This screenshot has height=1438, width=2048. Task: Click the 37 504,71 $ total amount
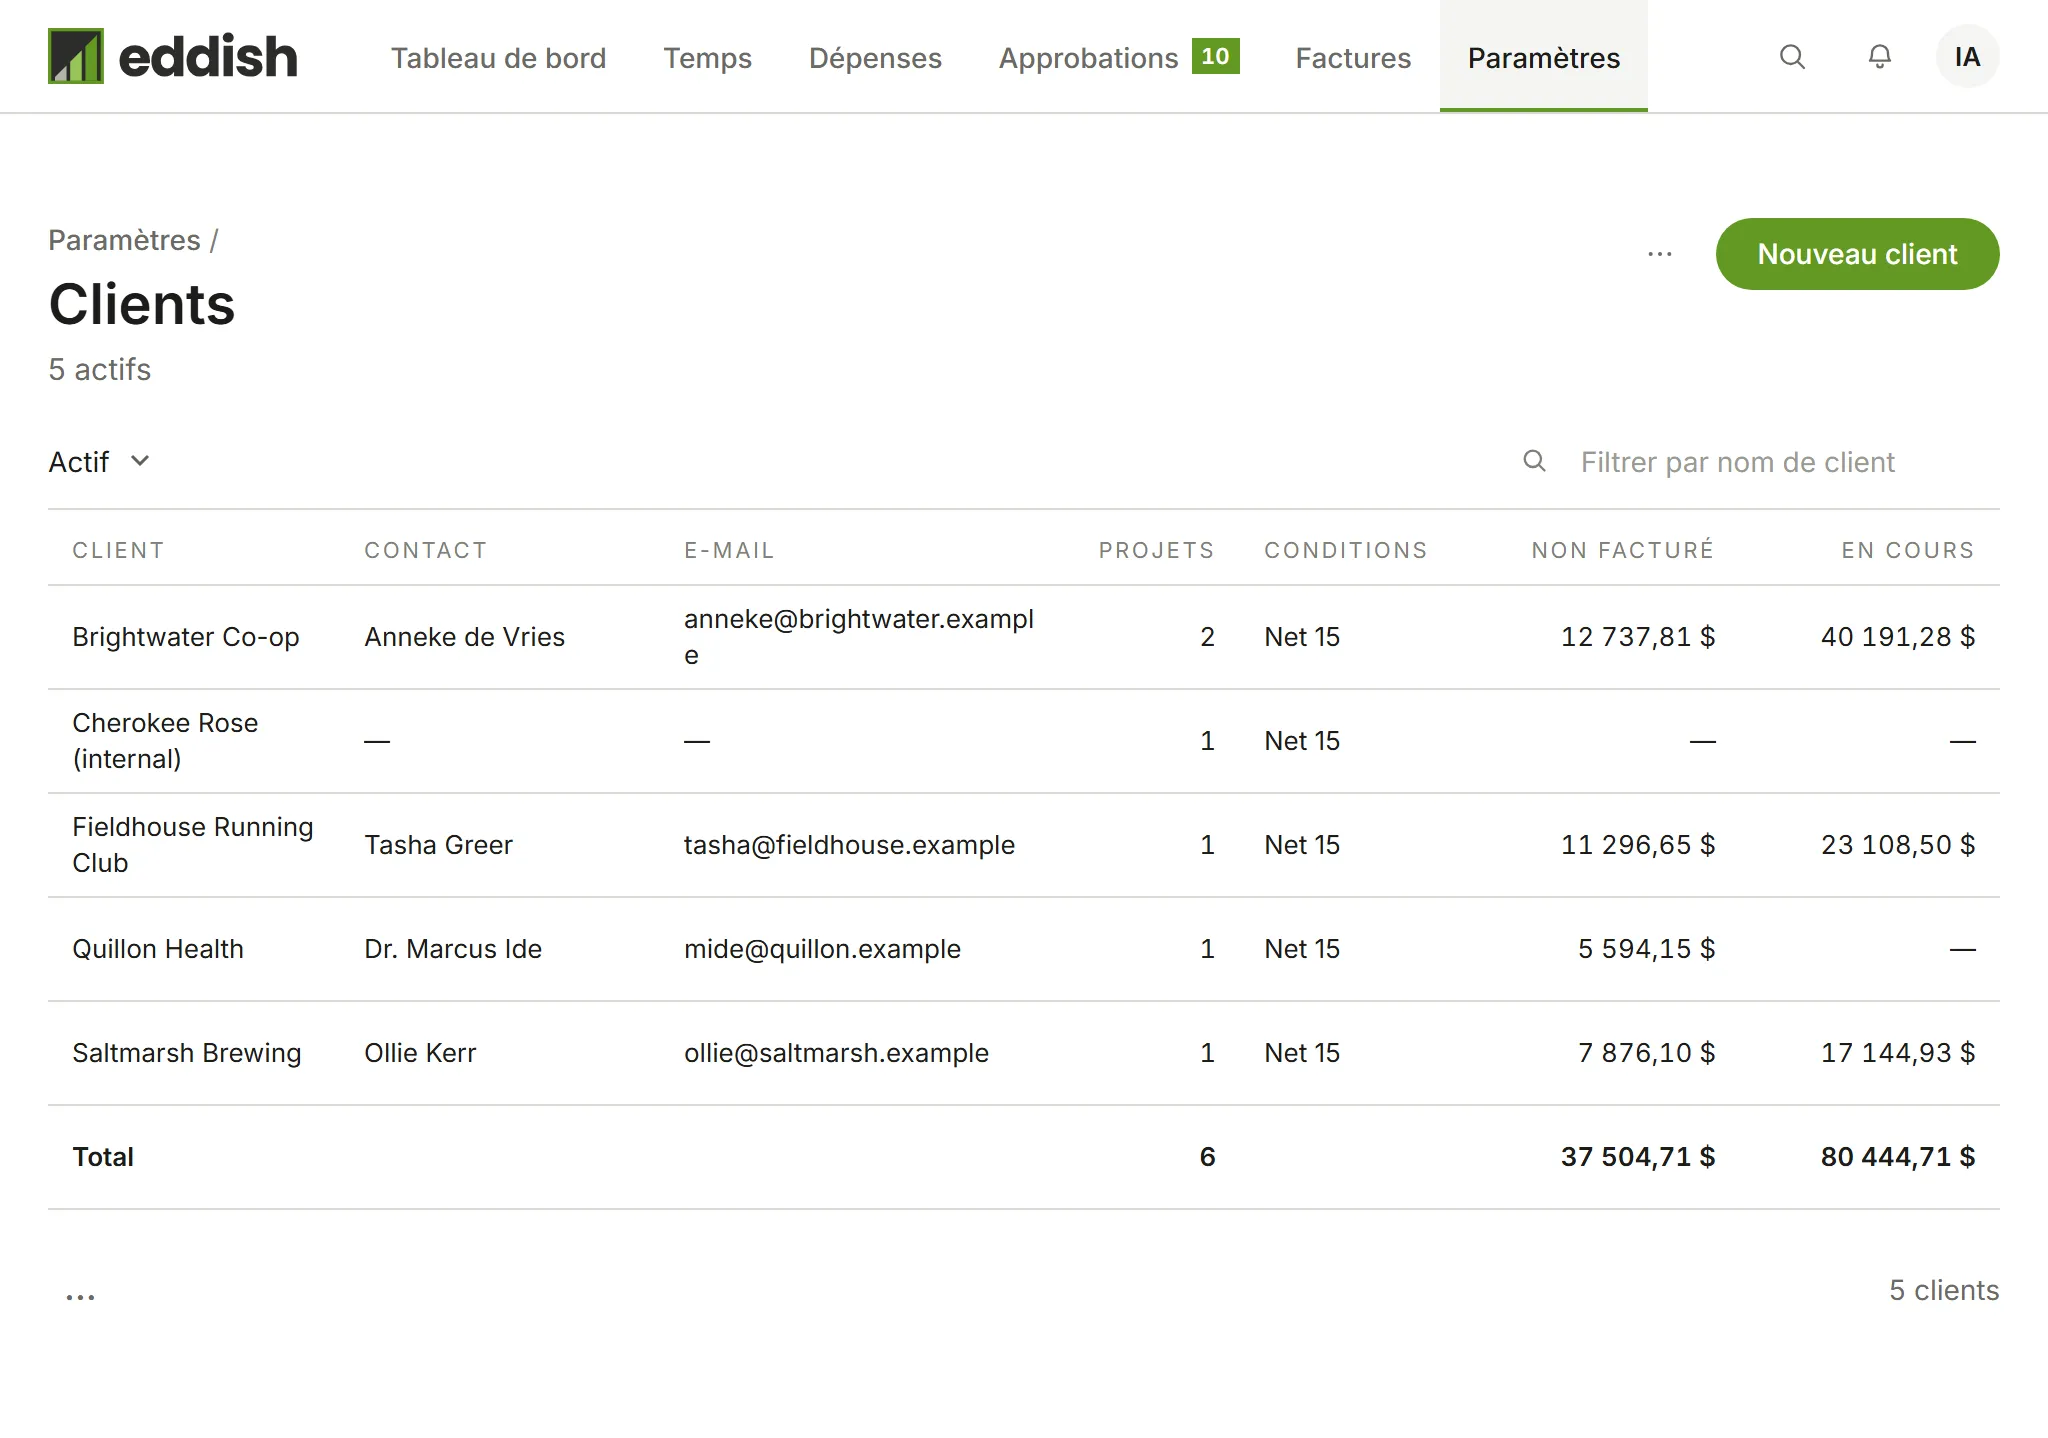tap(1638, 1157)
